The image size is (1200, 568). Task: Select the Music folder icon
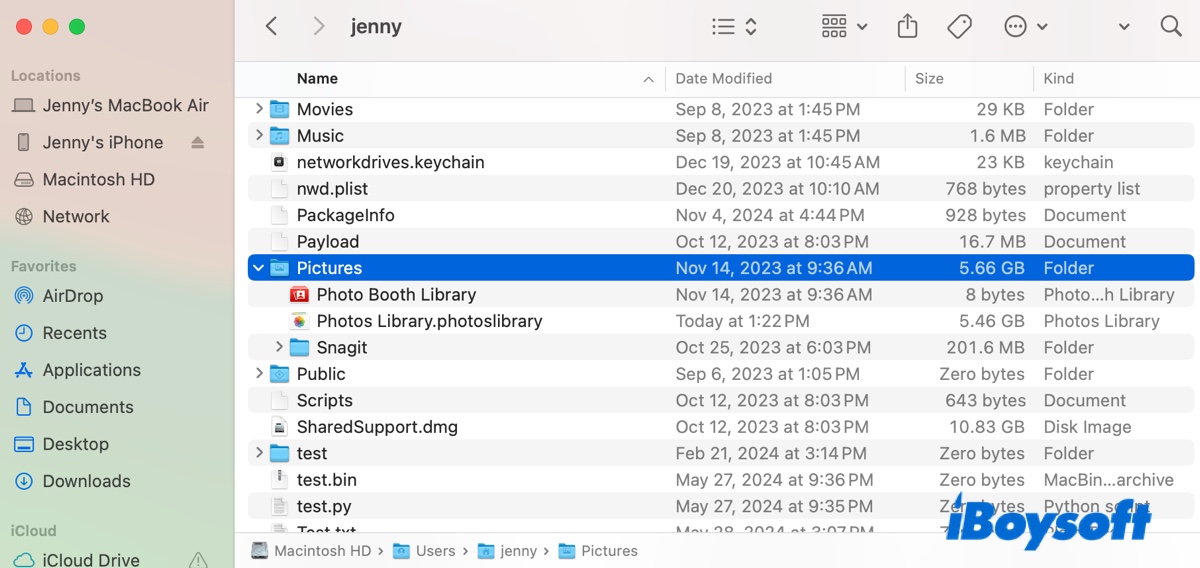click(279, 135)
